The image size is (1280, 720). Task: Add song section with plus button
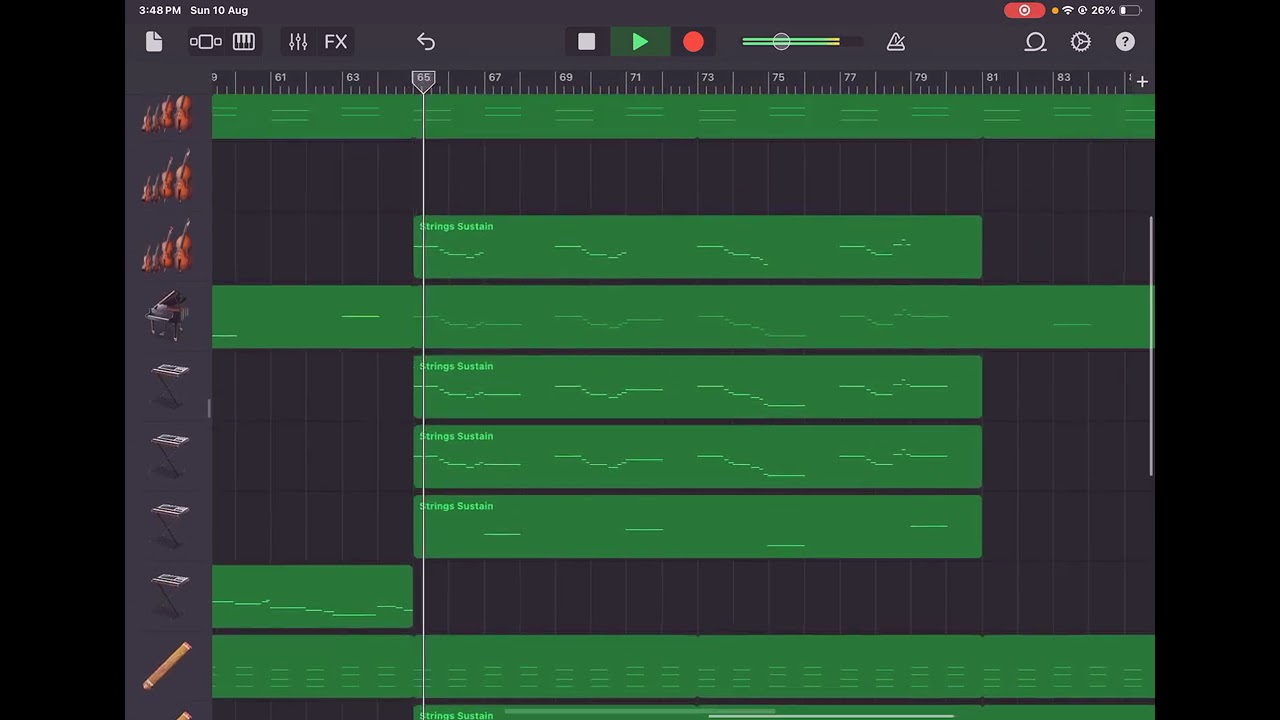point(1142,82)
